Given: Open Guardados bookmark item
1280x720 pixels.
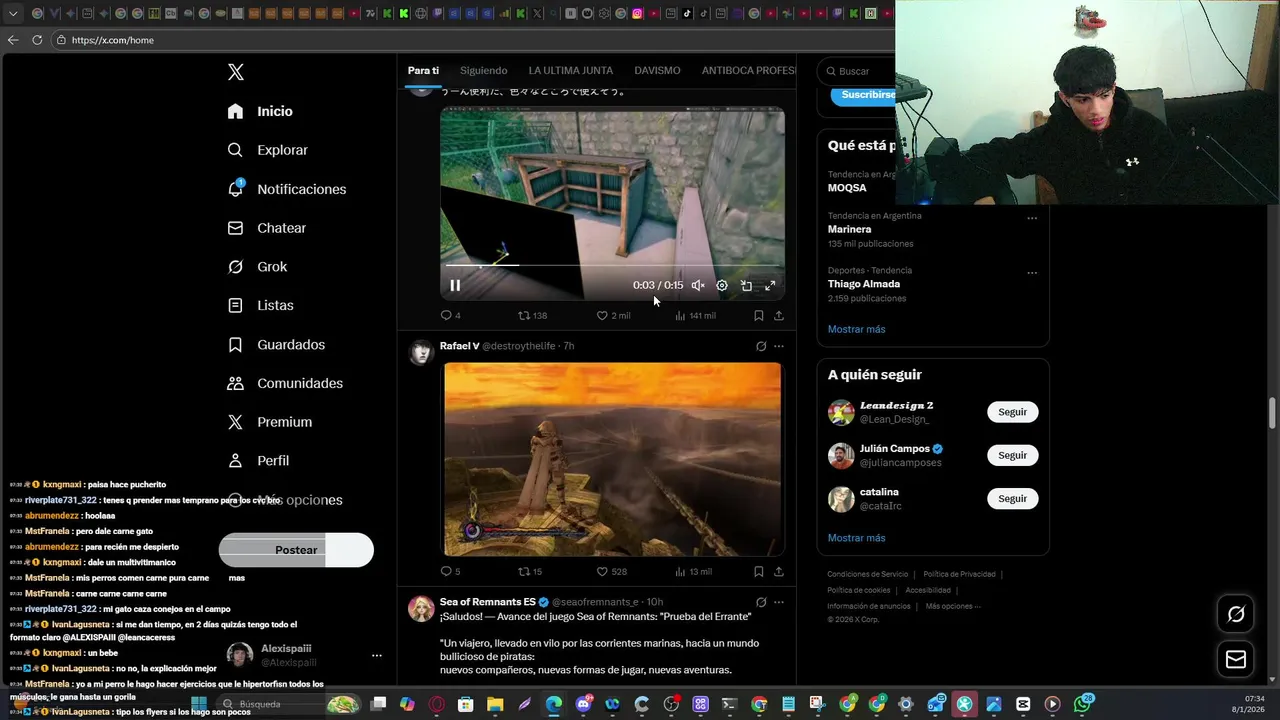Looking at the screenshot, I should pos(276,344).
